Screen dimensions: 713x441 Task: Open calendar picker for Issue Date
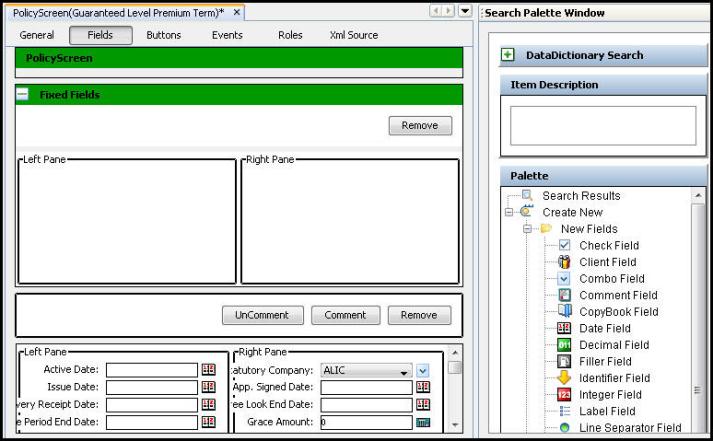[x=209, y=387]
